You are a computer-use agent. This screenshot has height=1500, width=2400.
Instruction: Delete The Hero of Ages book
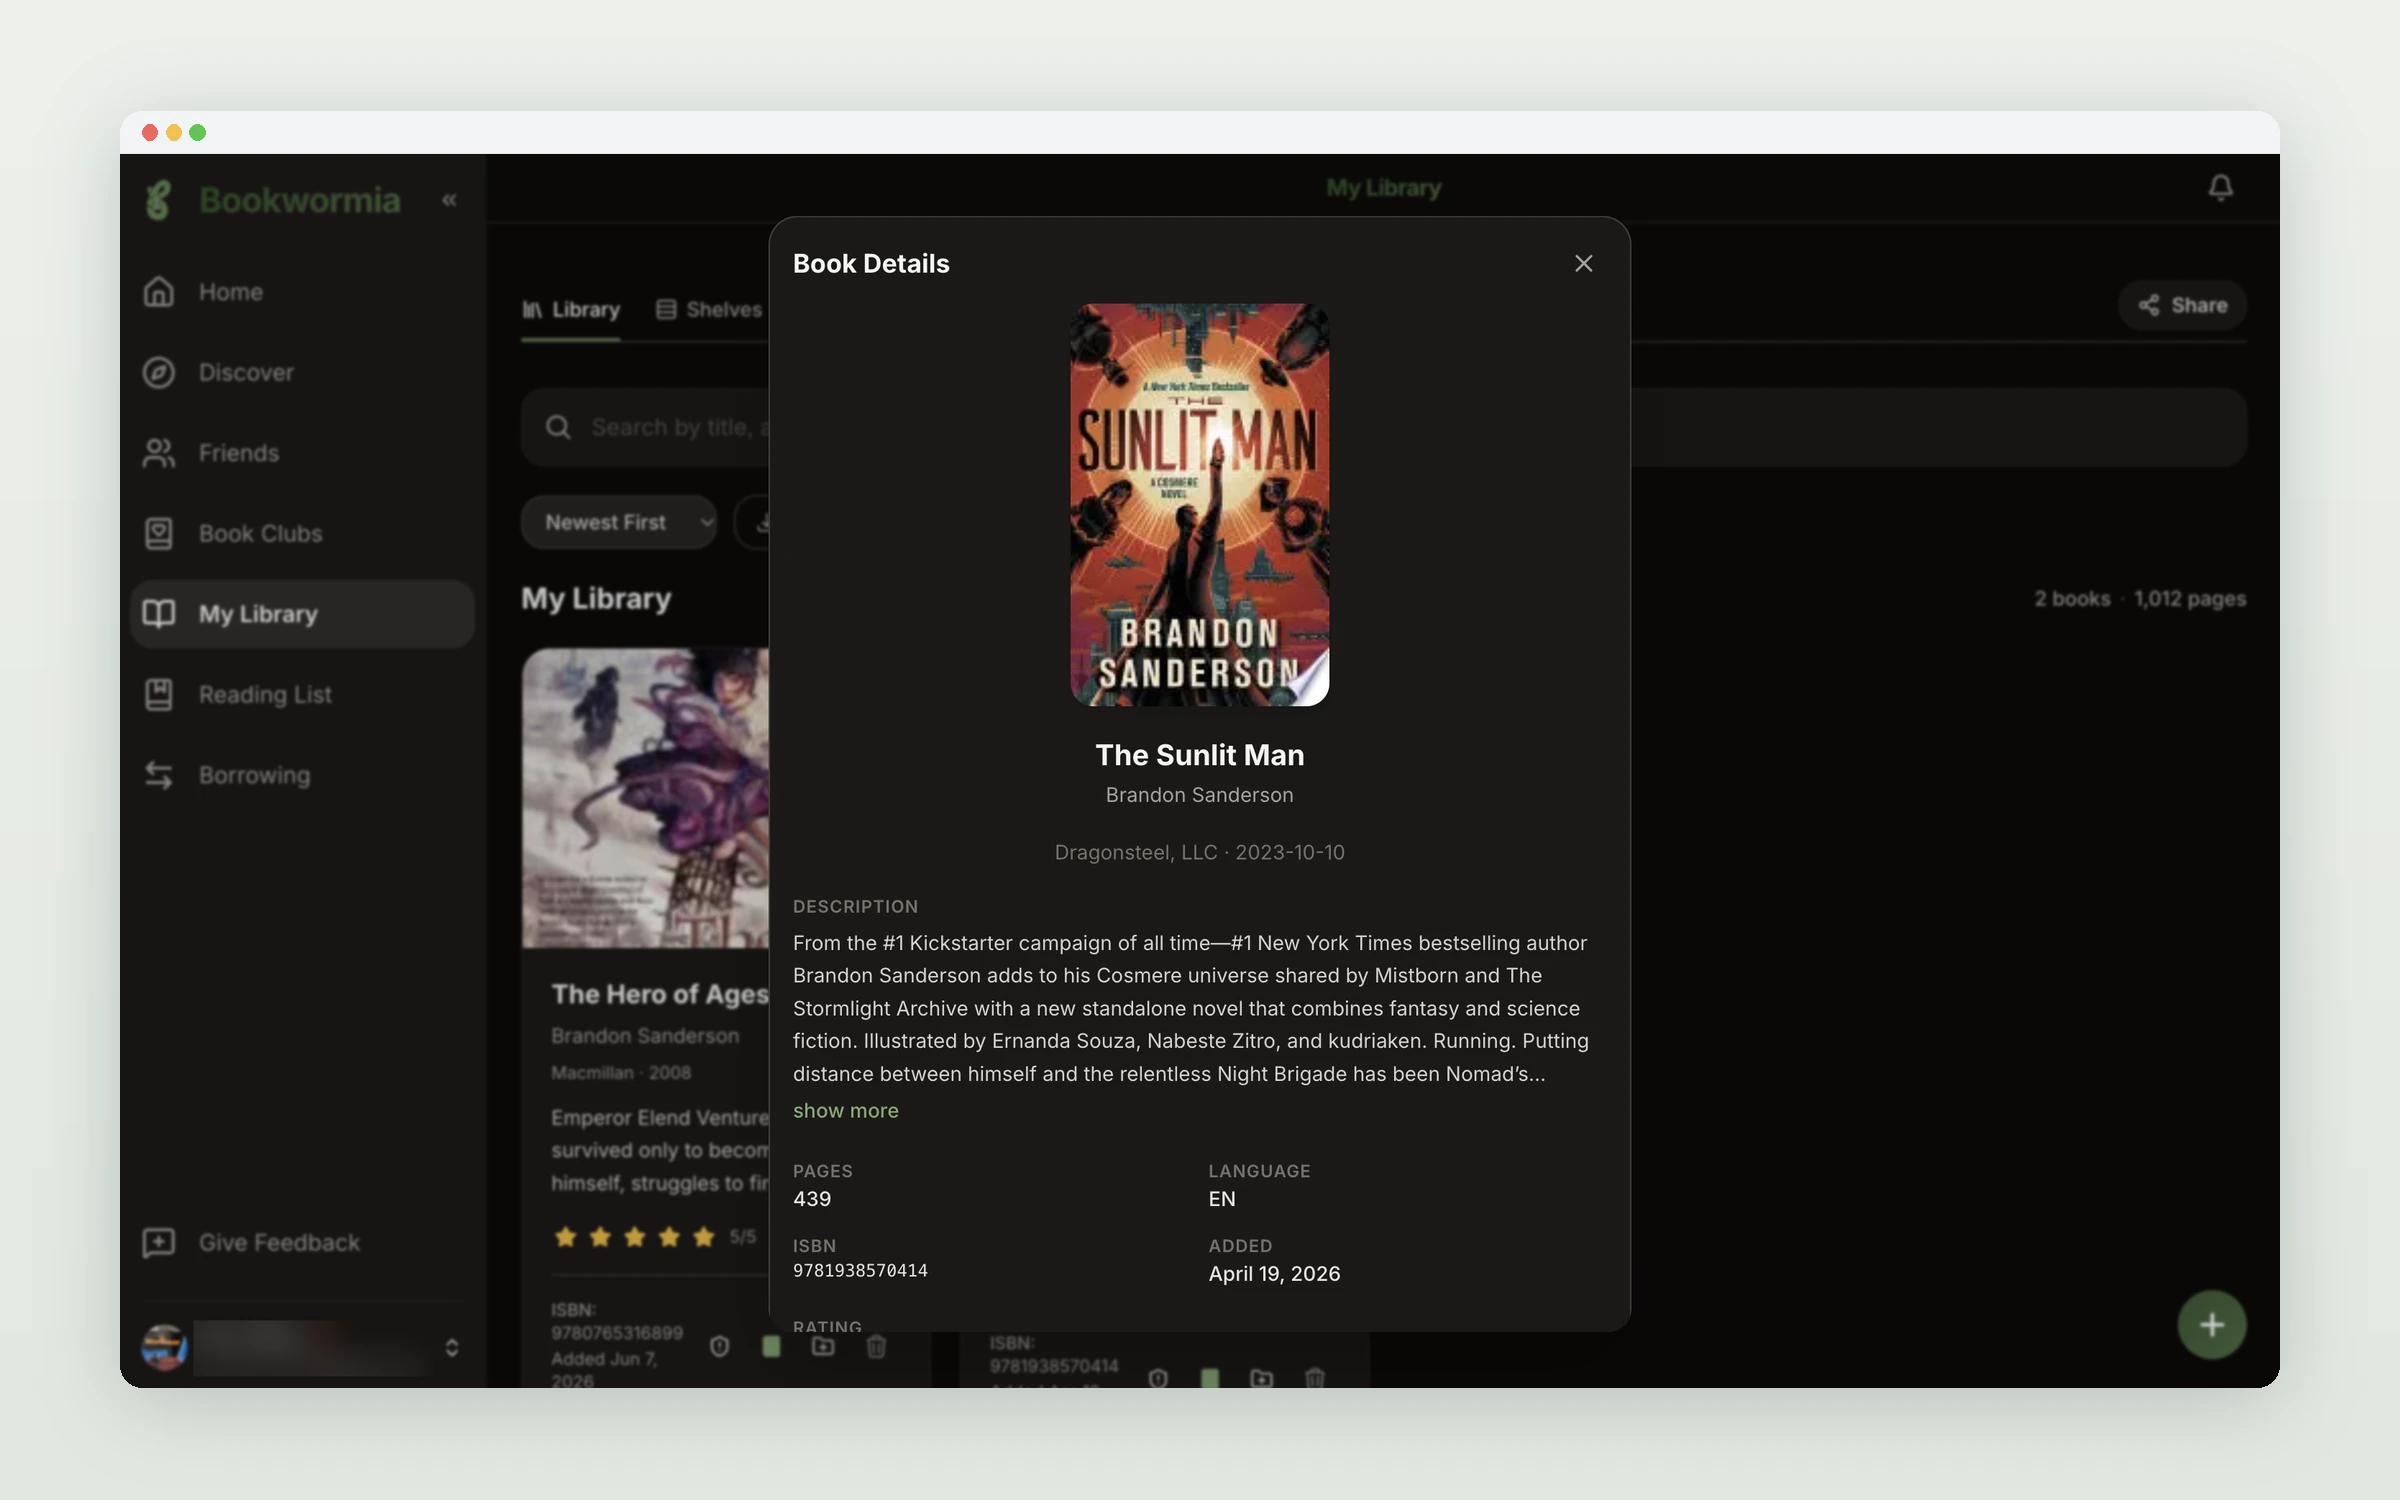[876, 1347]
